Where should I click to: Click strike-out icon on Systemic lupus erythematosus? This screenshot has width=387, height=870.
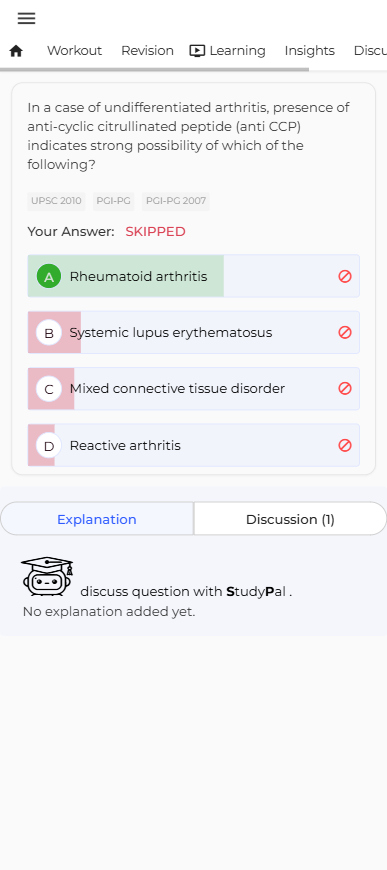tap(345, 332)
